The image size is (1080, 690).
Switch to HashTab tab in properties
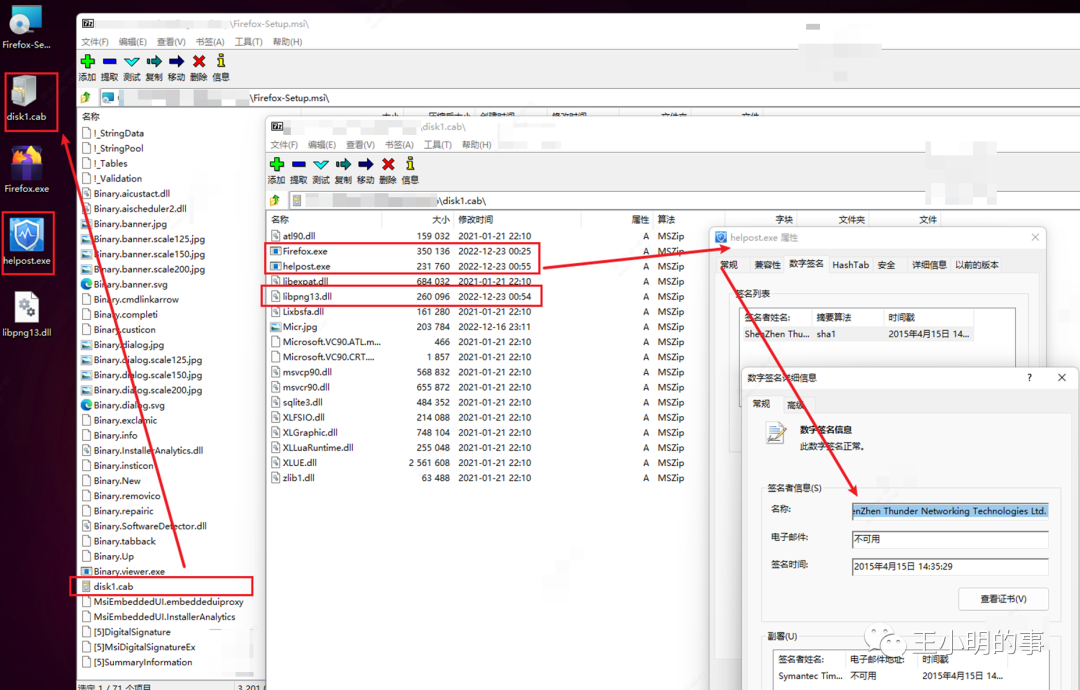[x=851, y=264]
